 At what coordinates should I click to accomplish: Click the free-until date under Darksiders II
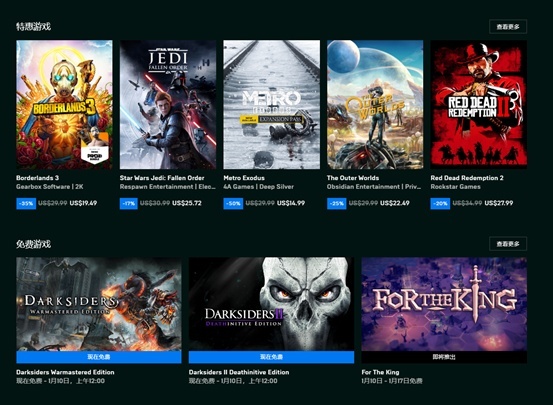coord(233,381)
